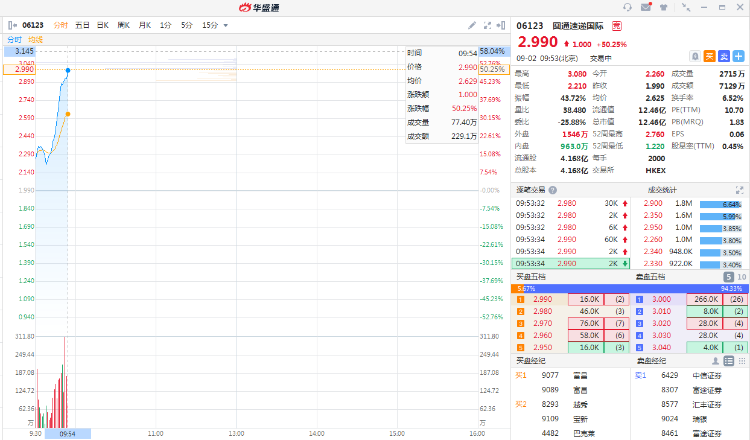Select the pencil drawing tool icon
This screenshot has height=440, width=750.
(x=472, y=25)
